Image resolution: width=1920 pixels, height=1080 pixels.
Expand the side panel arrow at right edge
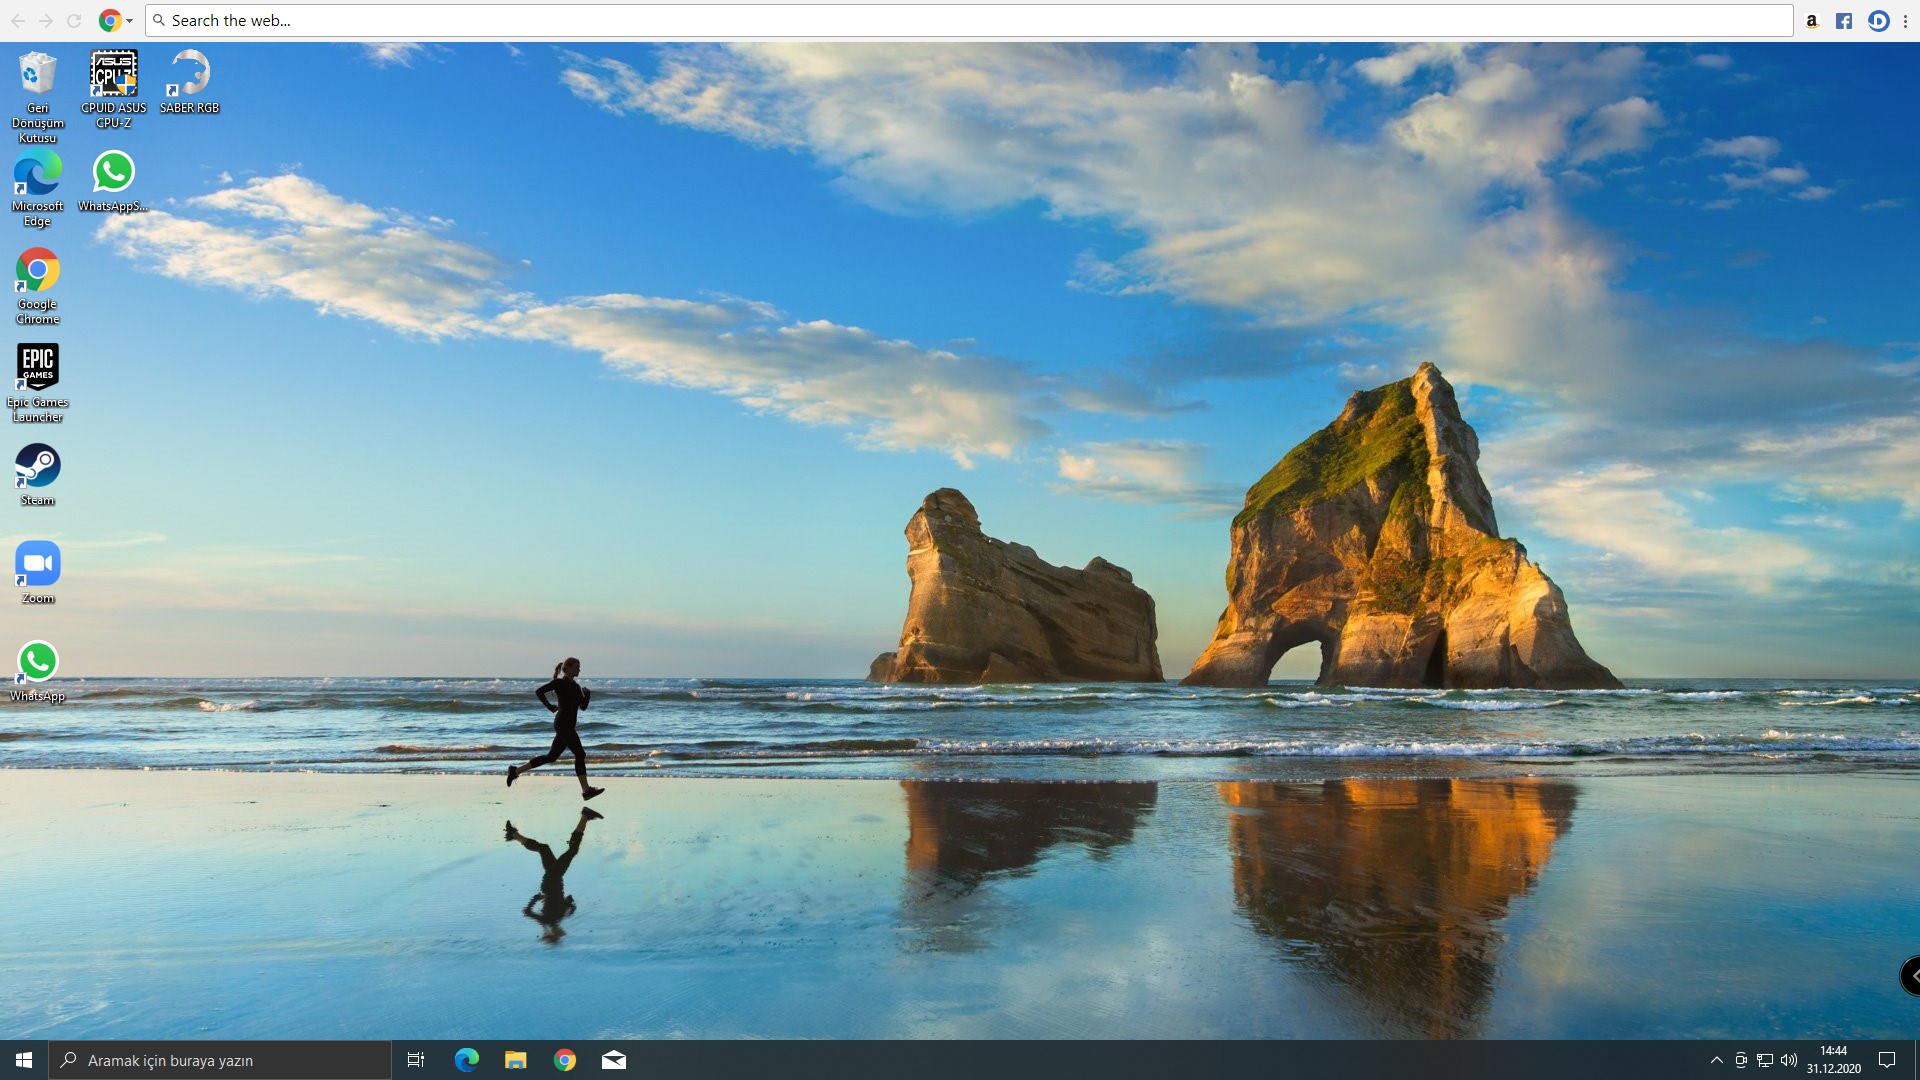pyautogui.click(x=1911, y=976)
